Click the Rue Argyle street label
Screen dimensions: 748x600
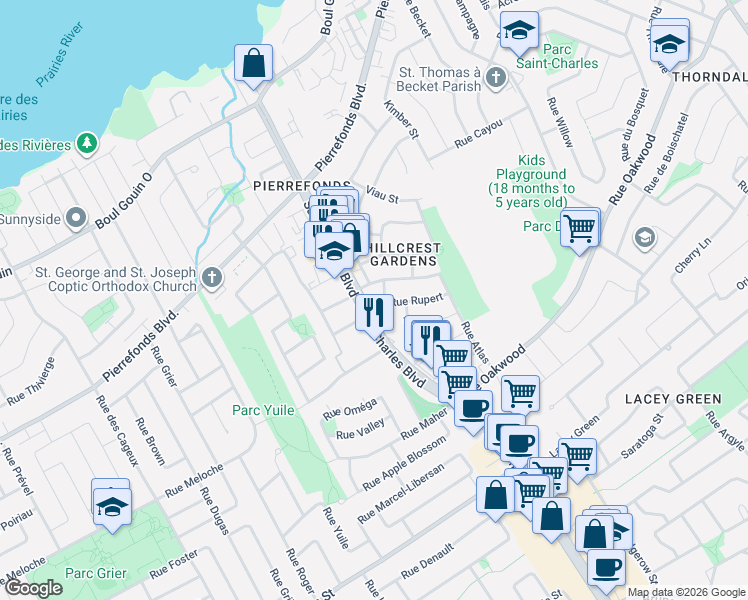(x=725, y=431)
